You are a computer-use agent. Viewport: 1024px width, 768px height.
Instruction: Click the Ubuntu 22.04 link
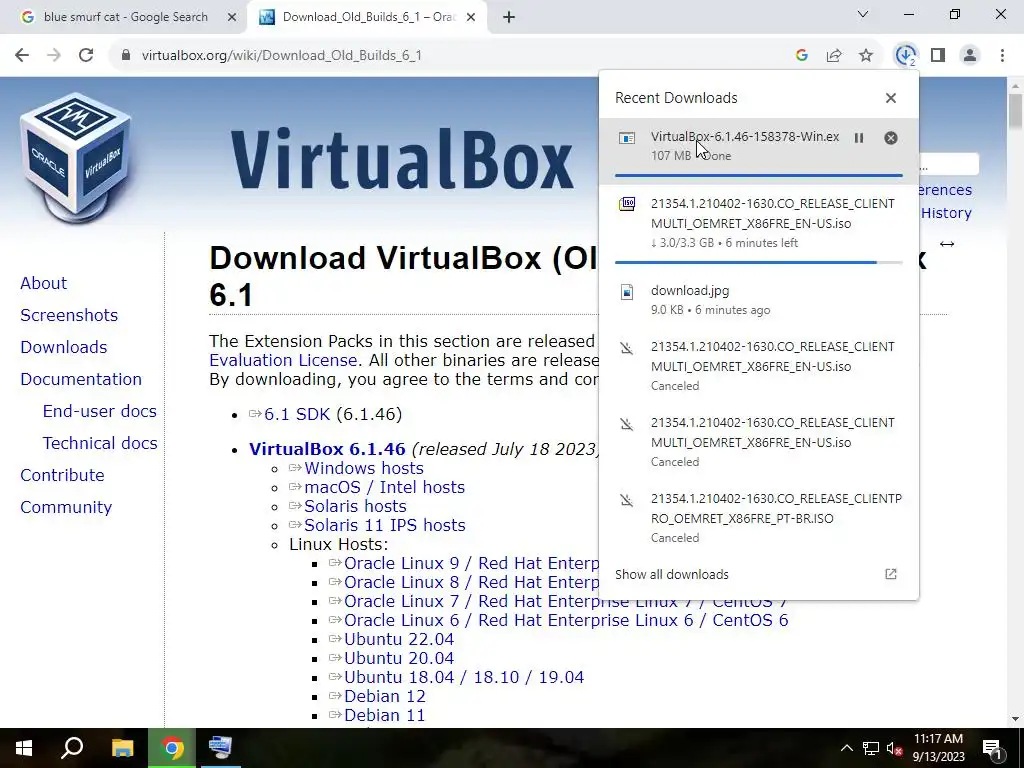pos(399,639)
